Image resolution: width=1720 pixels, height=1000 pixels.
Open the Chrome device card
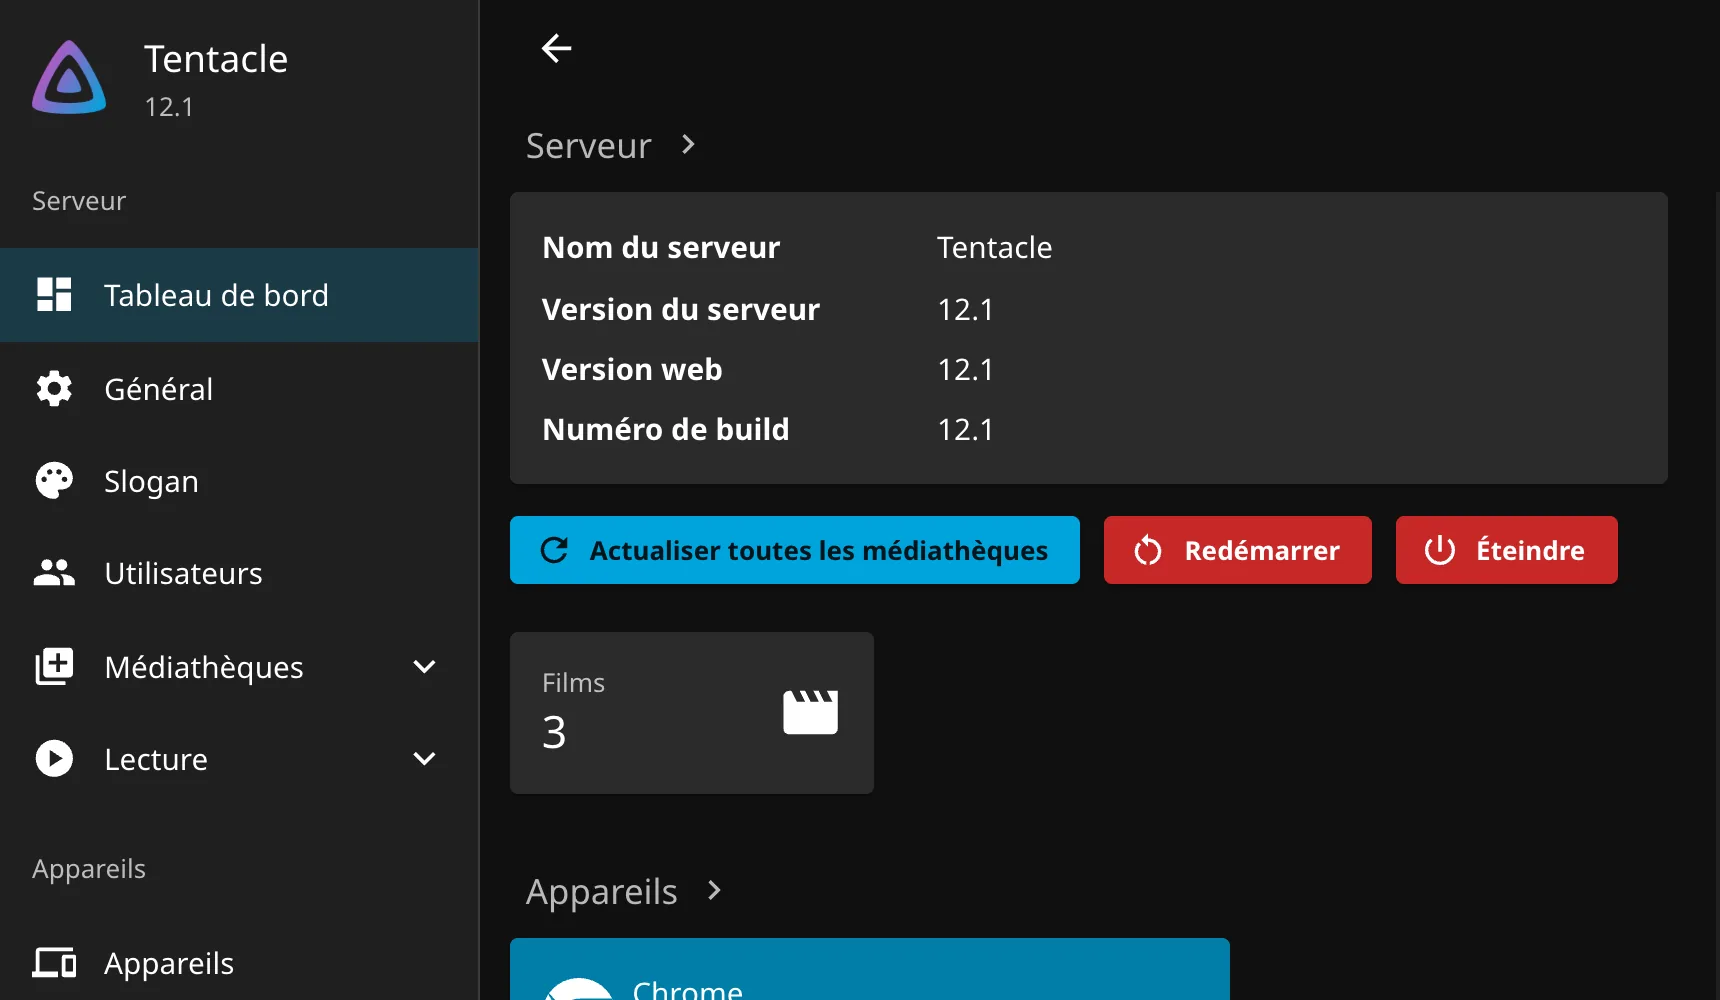870,969
